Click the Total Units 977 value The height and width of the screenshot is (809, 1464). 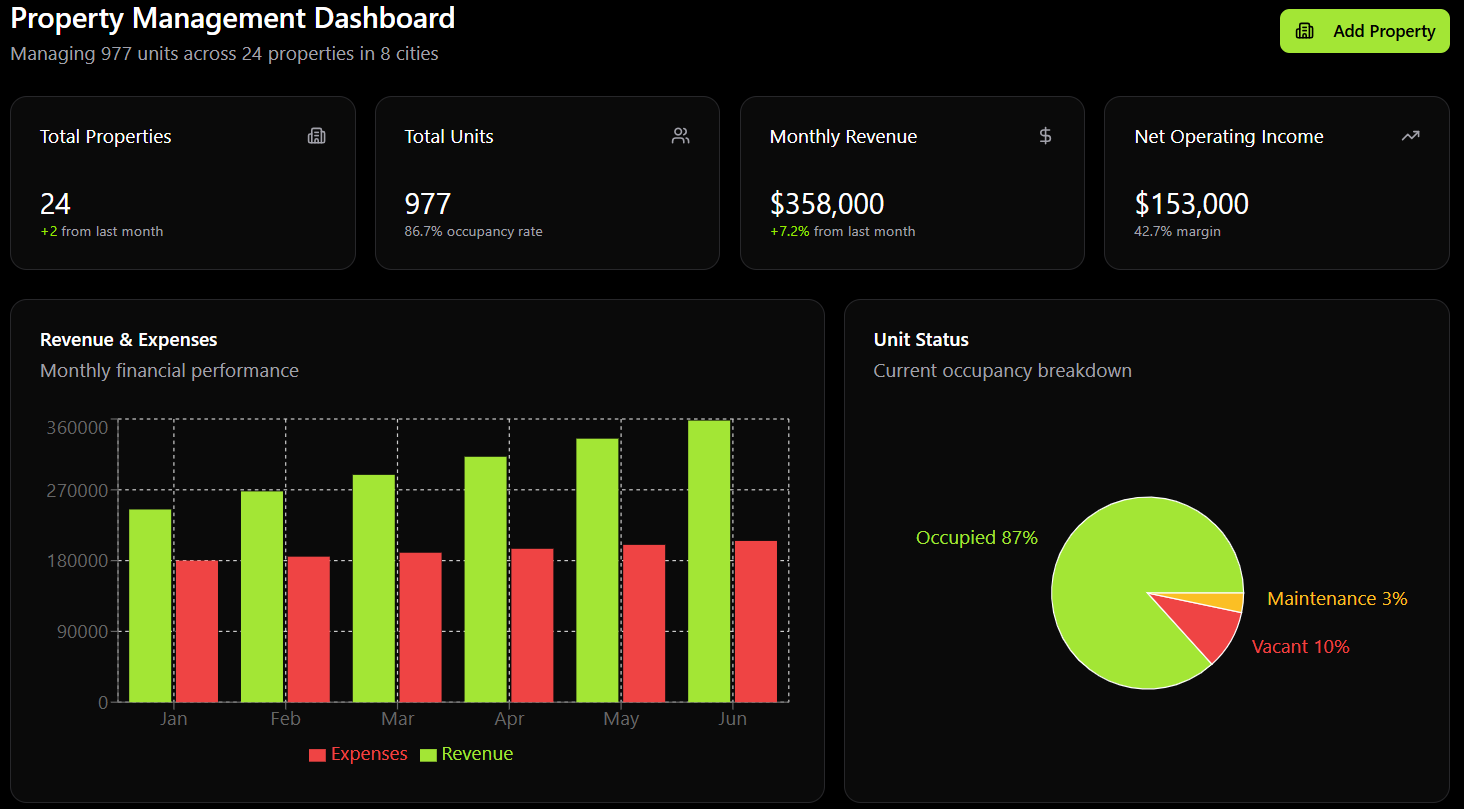point(428,203)
